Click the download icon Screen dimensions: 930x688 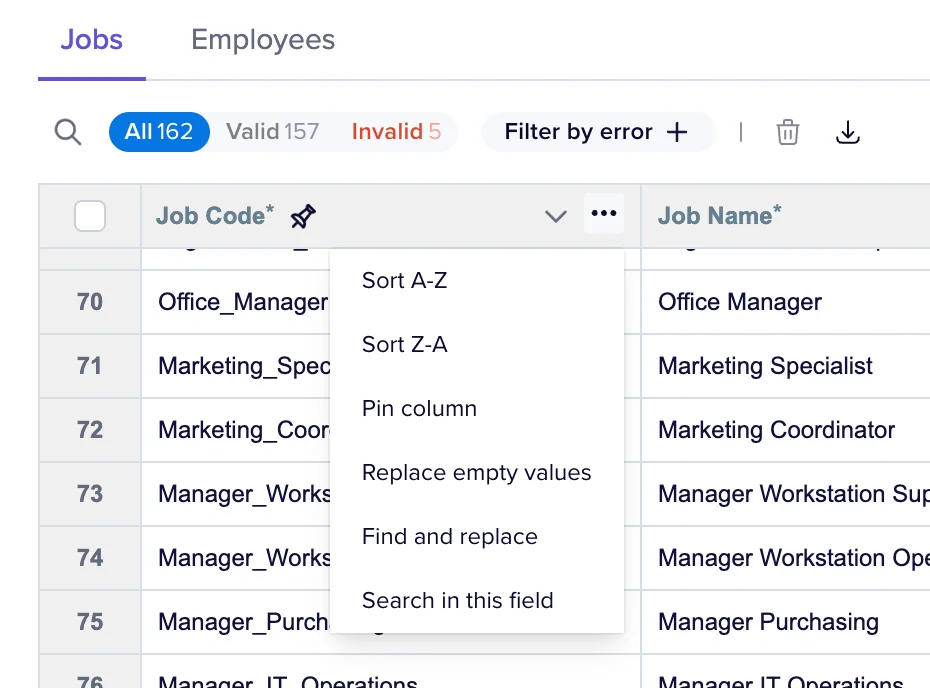point(848,132)
